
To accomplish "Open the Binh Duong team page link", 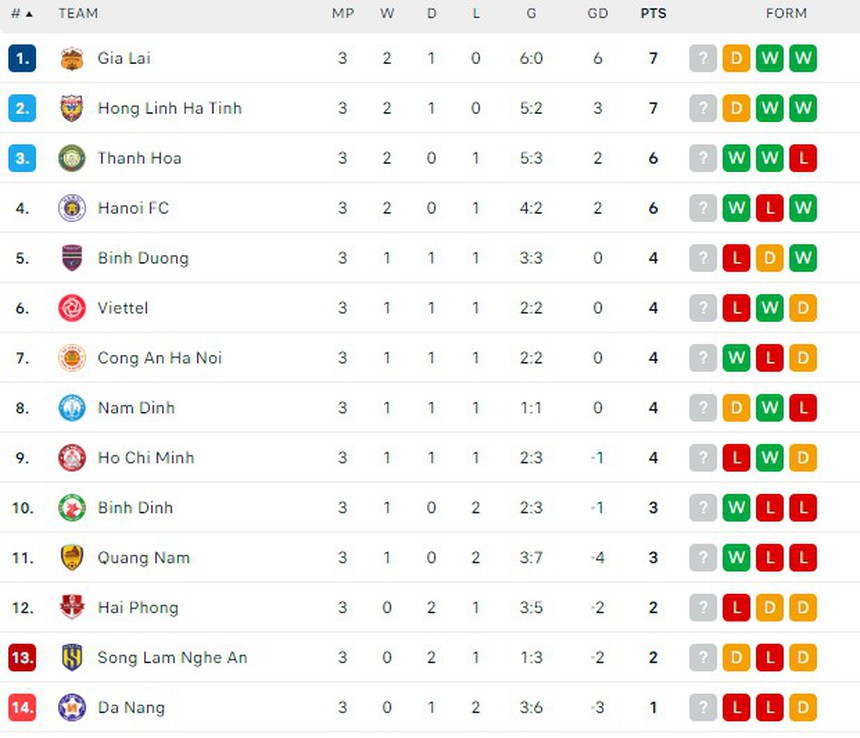I will tap(143, 258).
